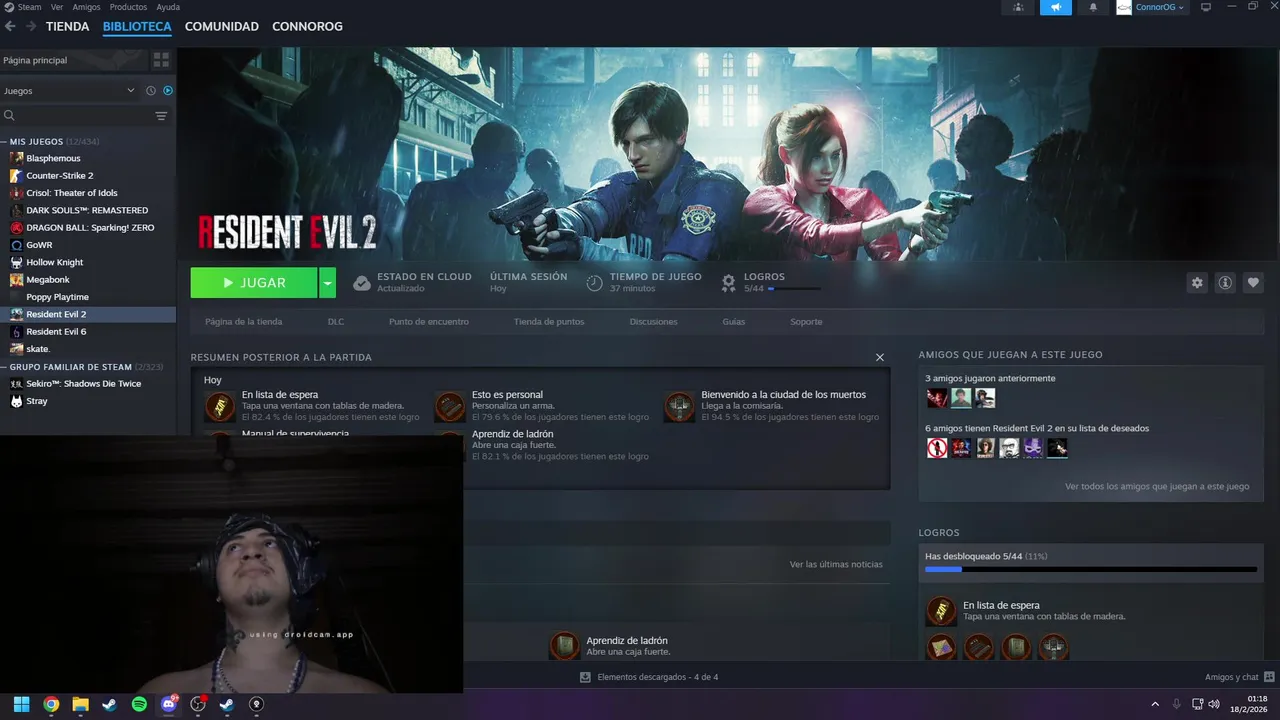
Task: Open Ver todos los amigos link
Action: pos(1157,486)
